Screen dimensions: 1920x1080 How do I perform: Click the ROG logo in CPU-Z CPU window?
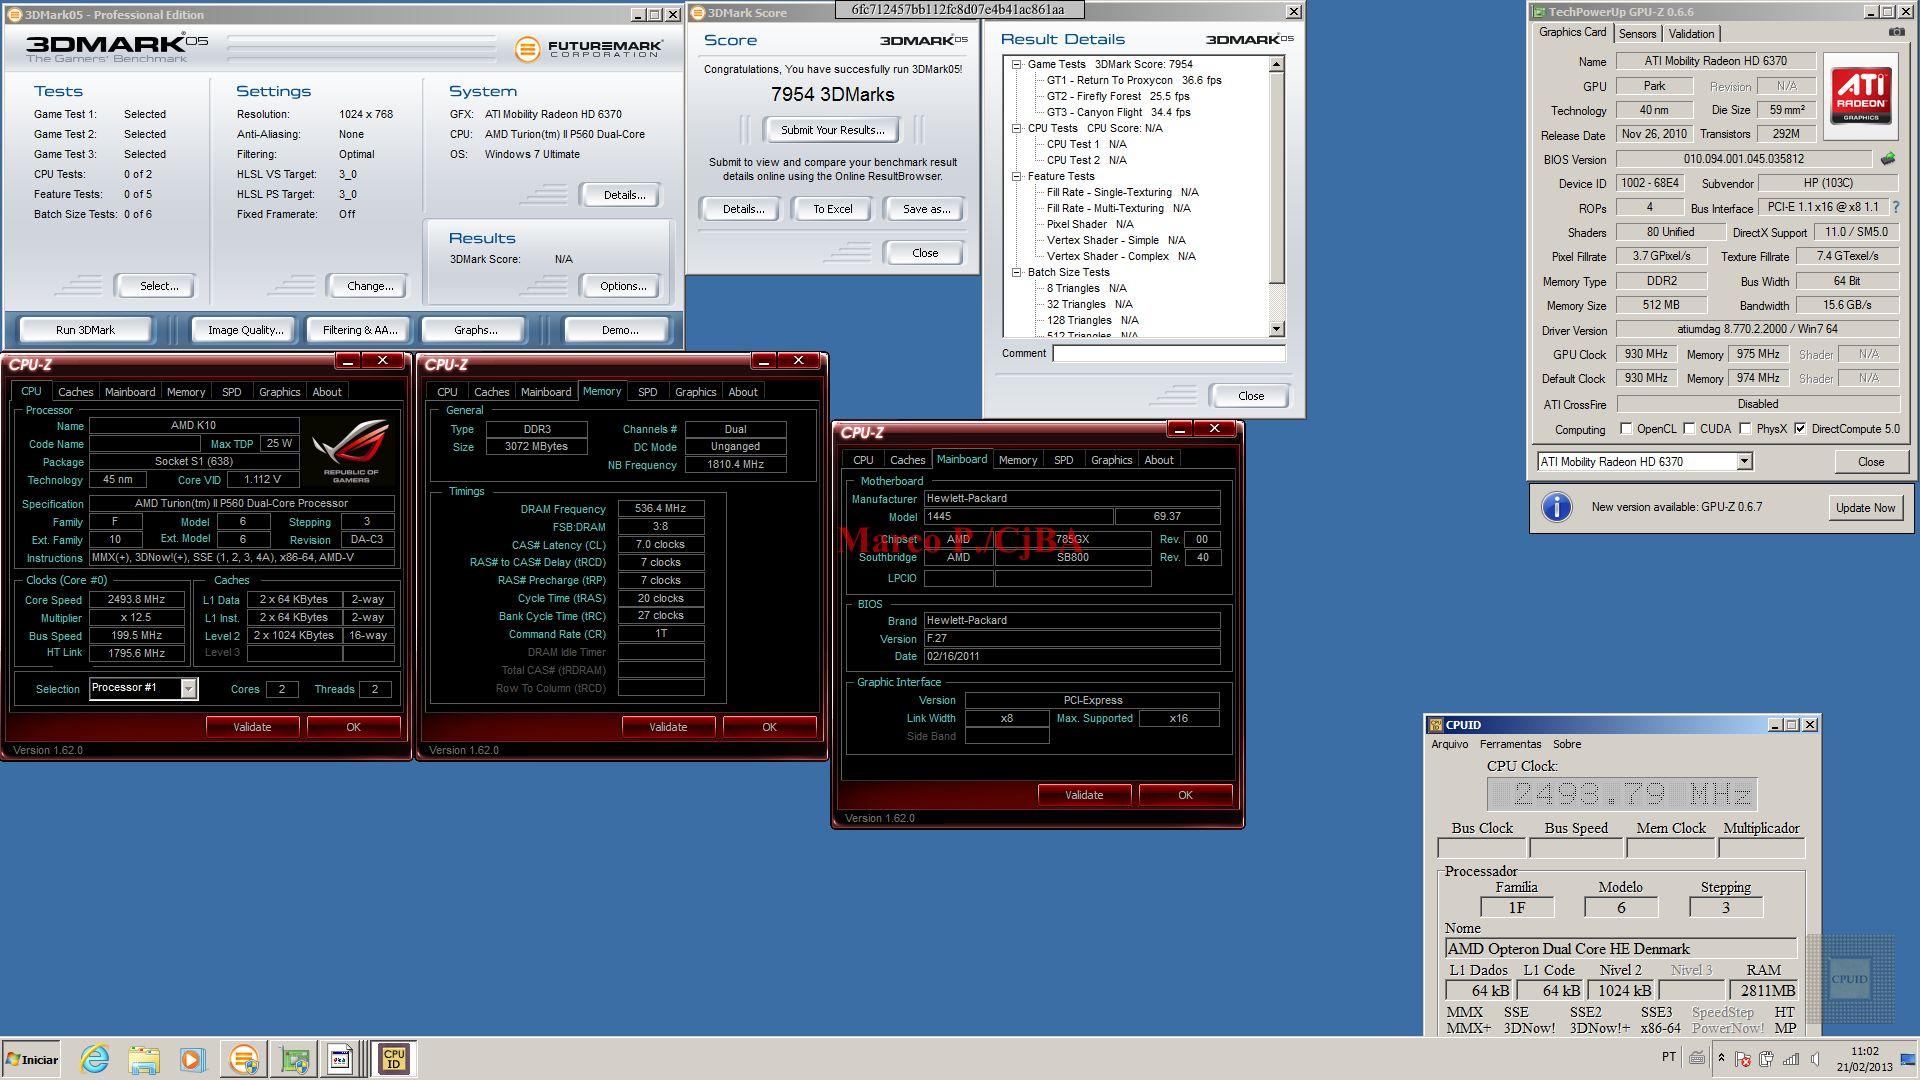tap(350, 452)
